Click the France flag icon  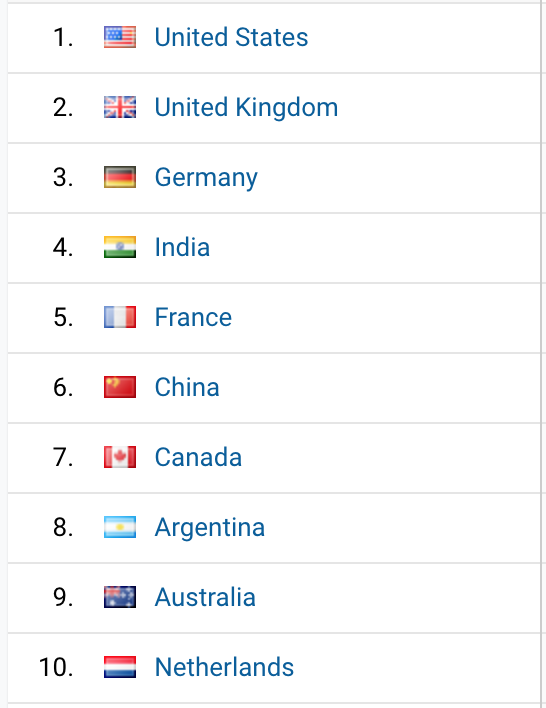(120, 317)
